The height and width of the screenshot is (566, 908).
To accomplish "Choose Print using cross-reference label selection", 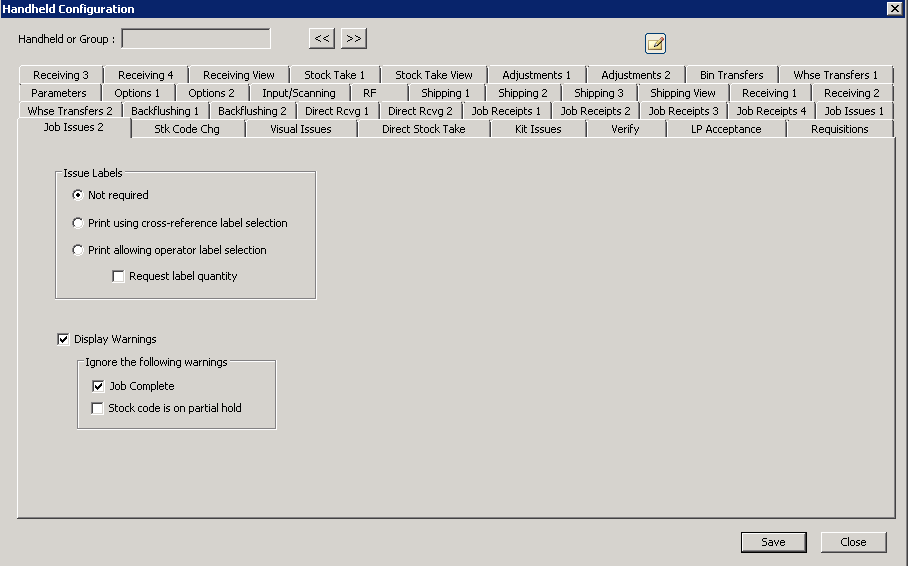I will pos(78,223).
